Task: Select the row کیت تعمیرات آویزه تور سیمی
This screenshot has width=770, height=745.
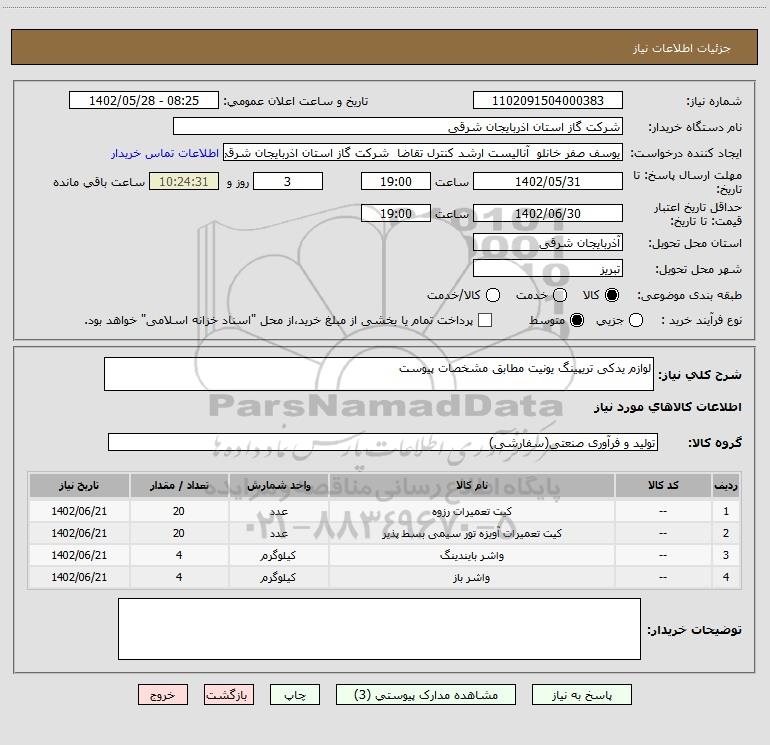Action: click(385, 533)
